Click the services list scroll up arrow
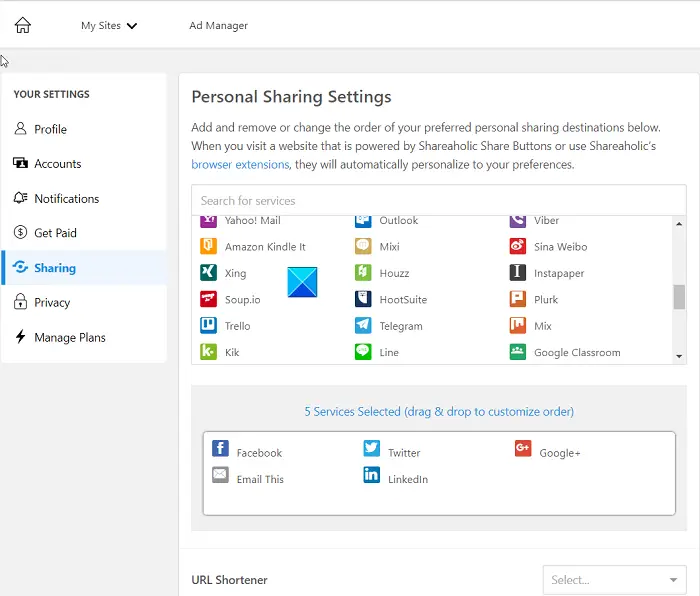The height and width of the screenshot is (596, 700). click(x=679, y=224)
